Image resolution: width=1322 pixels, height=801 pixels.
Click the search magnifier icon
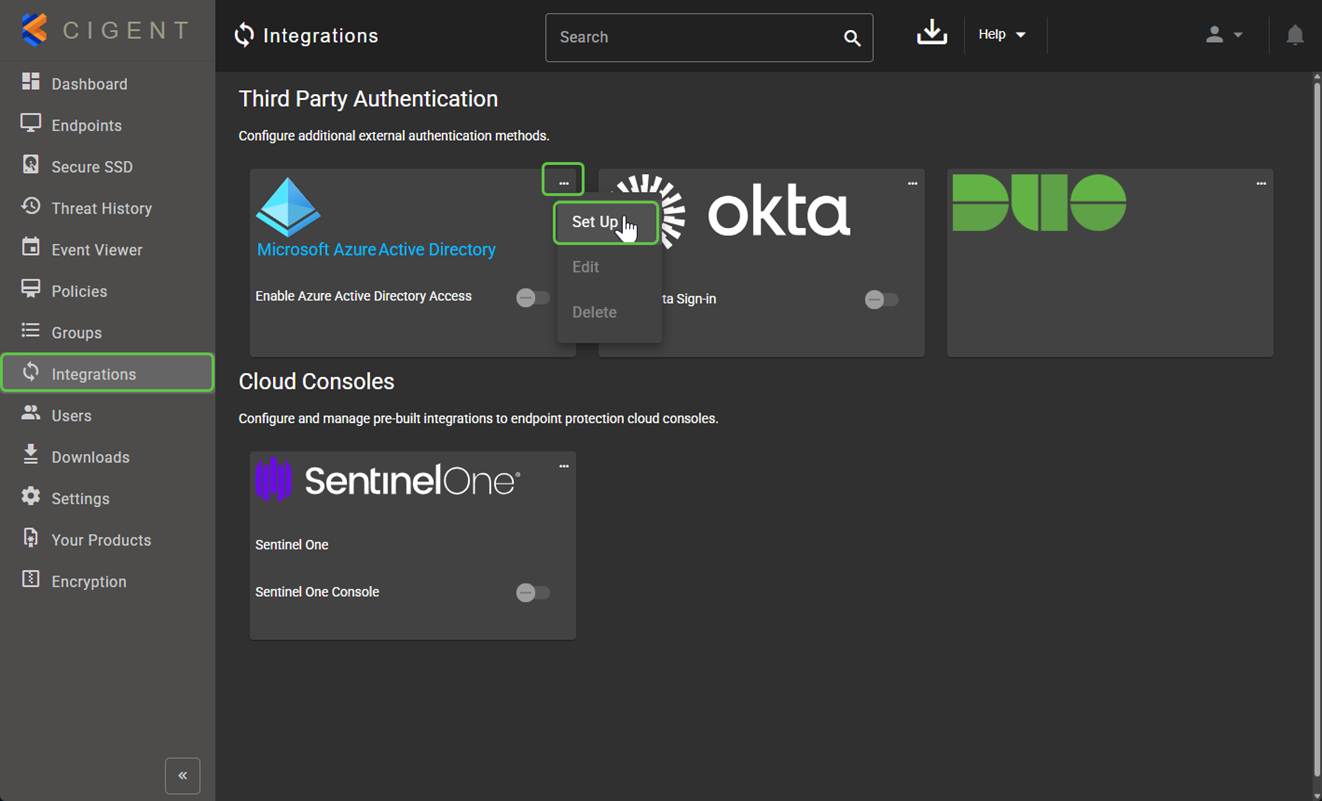tap(852, 38)
